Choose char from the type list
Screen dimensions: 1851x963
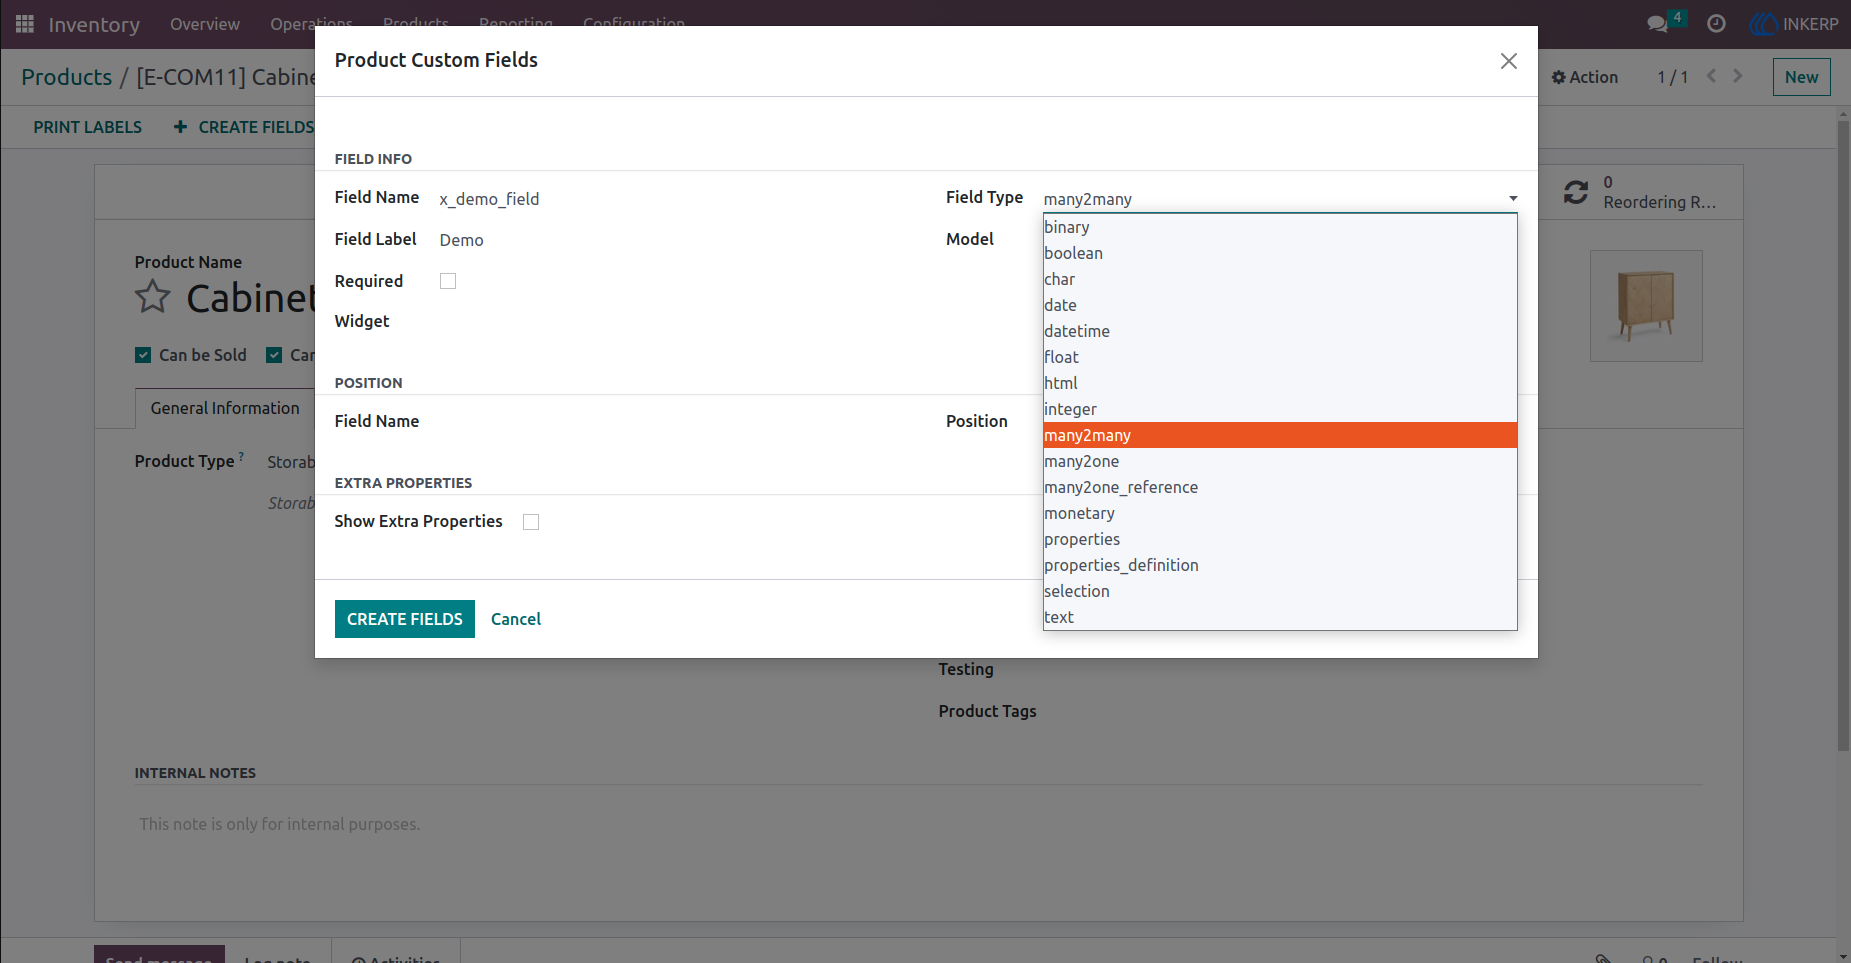click(x=1280, y=279)
